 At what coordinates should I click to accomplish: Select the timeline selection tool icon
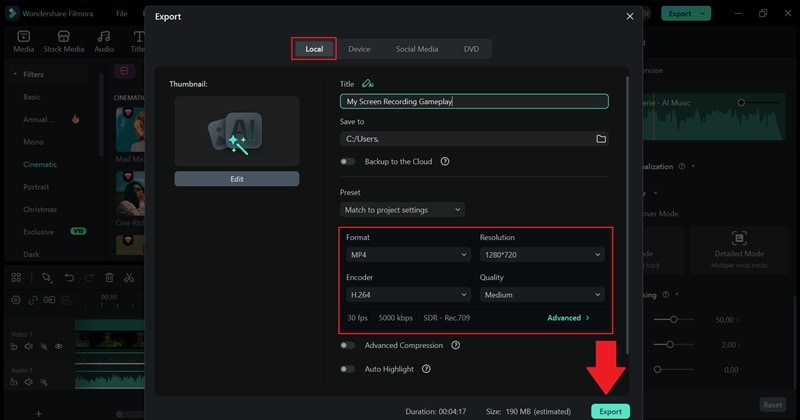(47, 278)
